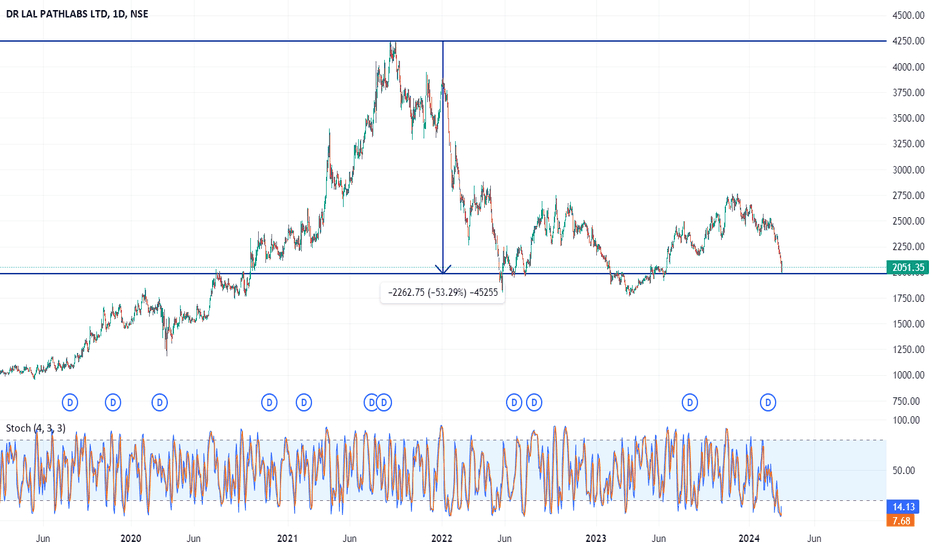The image size is (932, 550).
Task: Open the dividend marker just before 2021
Action: (269, 403)
